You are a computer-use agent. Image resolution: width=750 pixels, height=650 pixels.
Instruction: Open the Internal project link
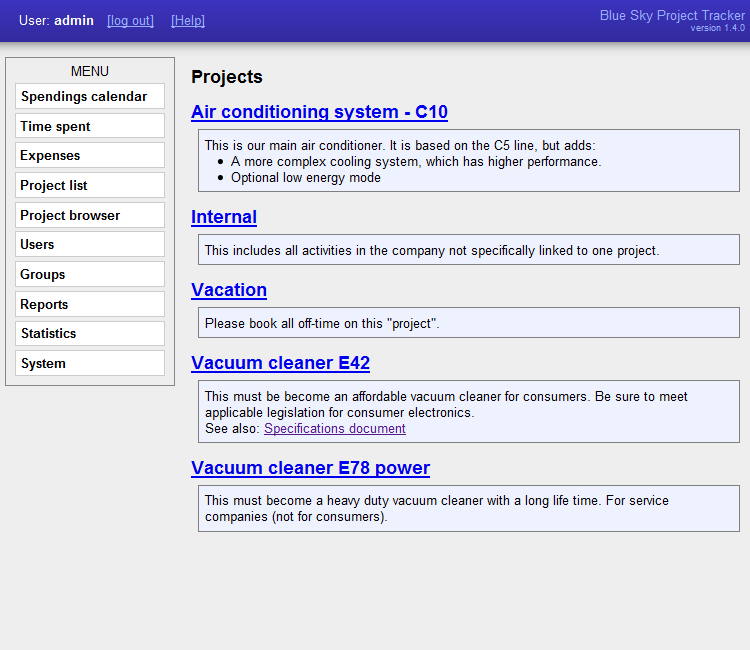(x=224, y=217)
